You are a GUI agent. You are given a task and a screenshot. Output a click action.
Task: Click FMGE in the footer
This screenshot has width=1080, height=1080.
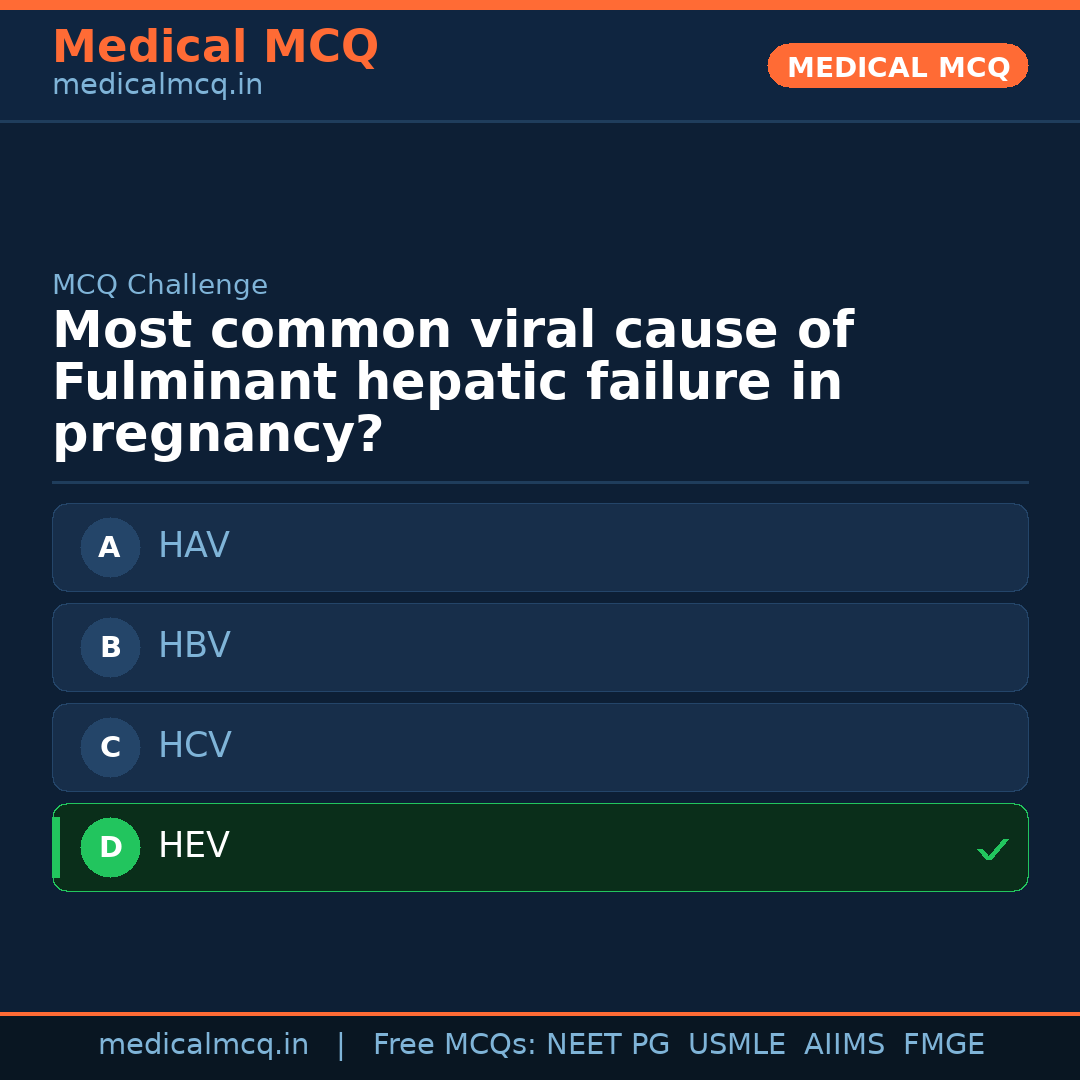(x=943, y=1045)
